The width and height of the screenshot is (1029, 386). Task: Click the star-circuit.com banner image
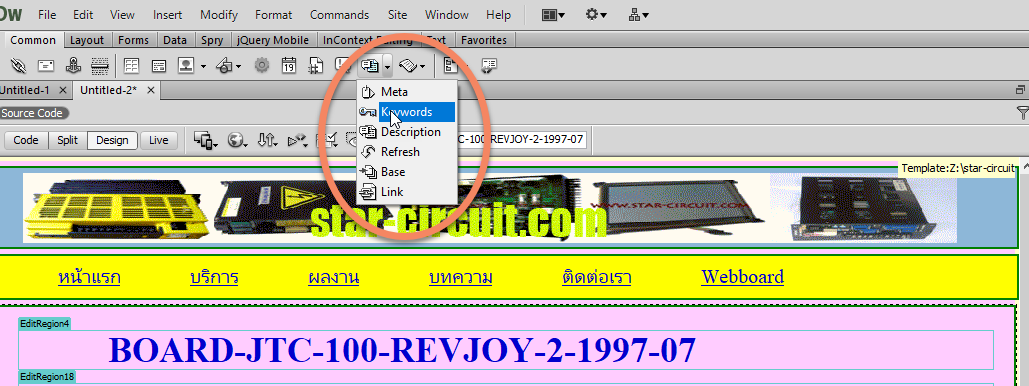pyautogui.click(x=490, y=207)
